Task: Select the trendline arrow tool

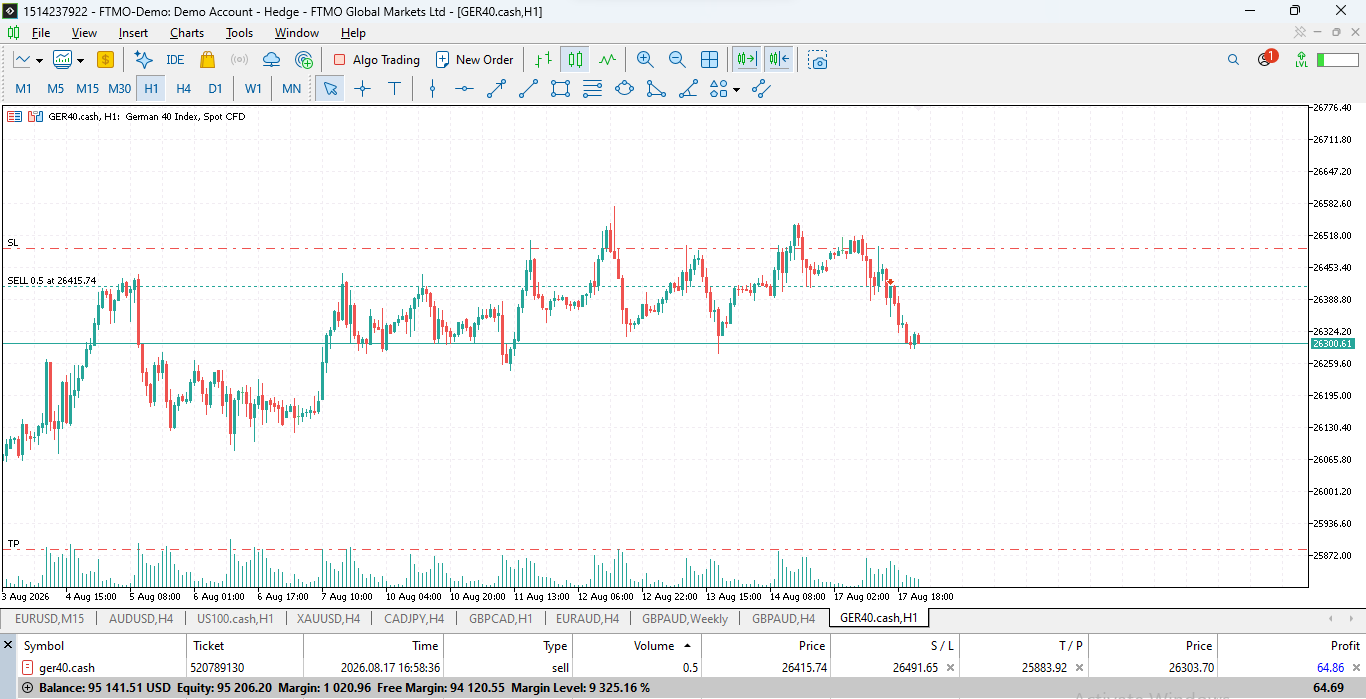Action: [x=496, y=89]
